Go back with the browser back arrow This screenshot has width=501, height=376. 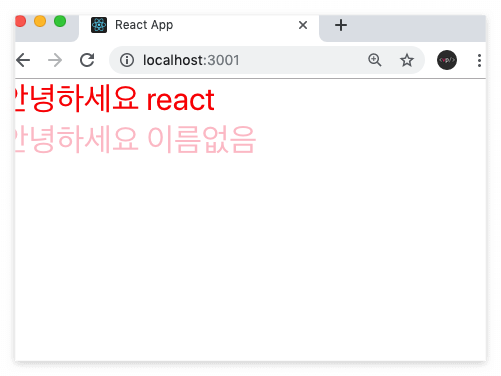[x=23, y=60]
